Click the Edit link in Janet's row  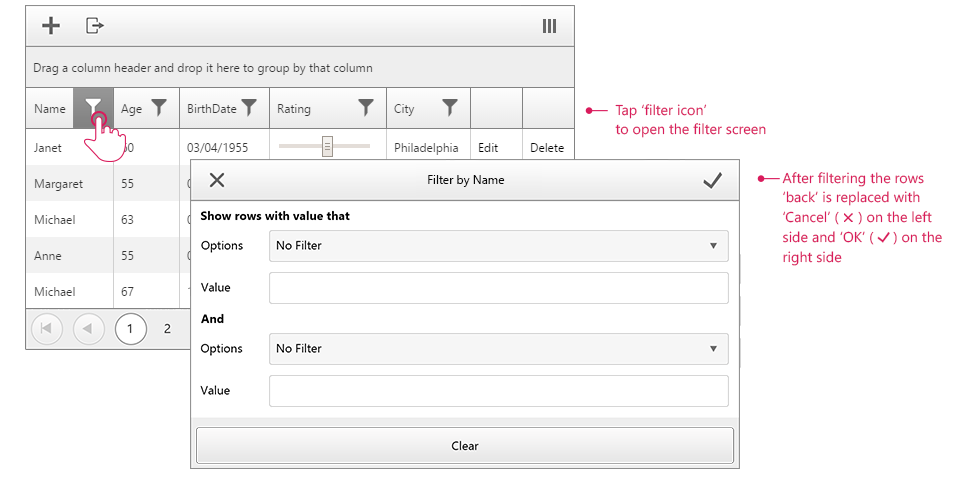488,148
